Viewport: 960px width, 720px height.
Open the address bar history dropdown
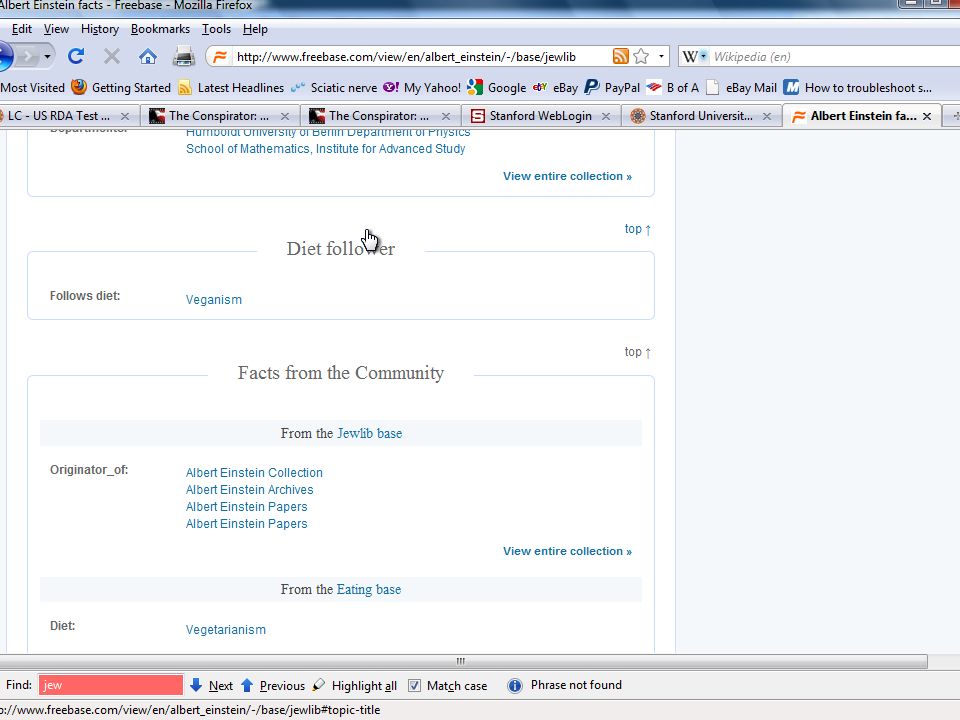(661, 56)
